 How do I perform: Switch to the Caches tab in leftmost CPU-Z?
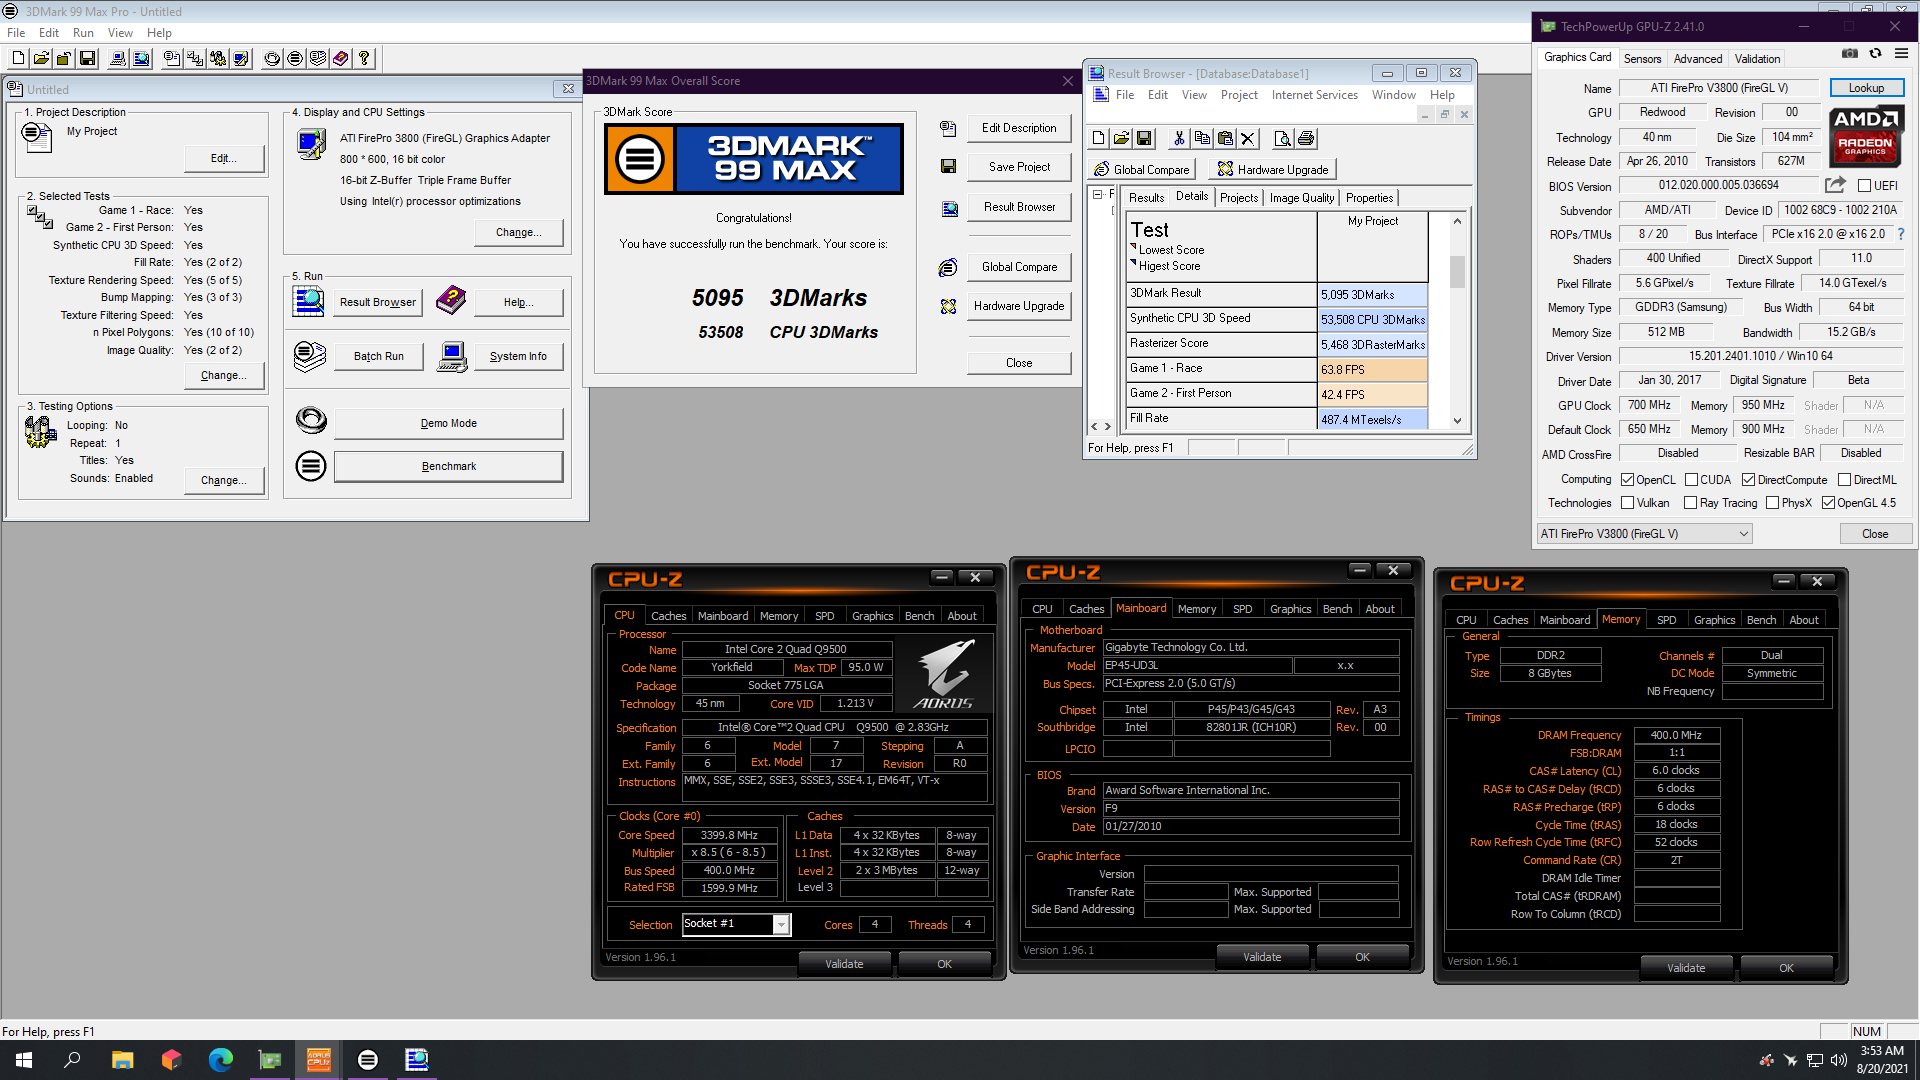pos(668,616)
